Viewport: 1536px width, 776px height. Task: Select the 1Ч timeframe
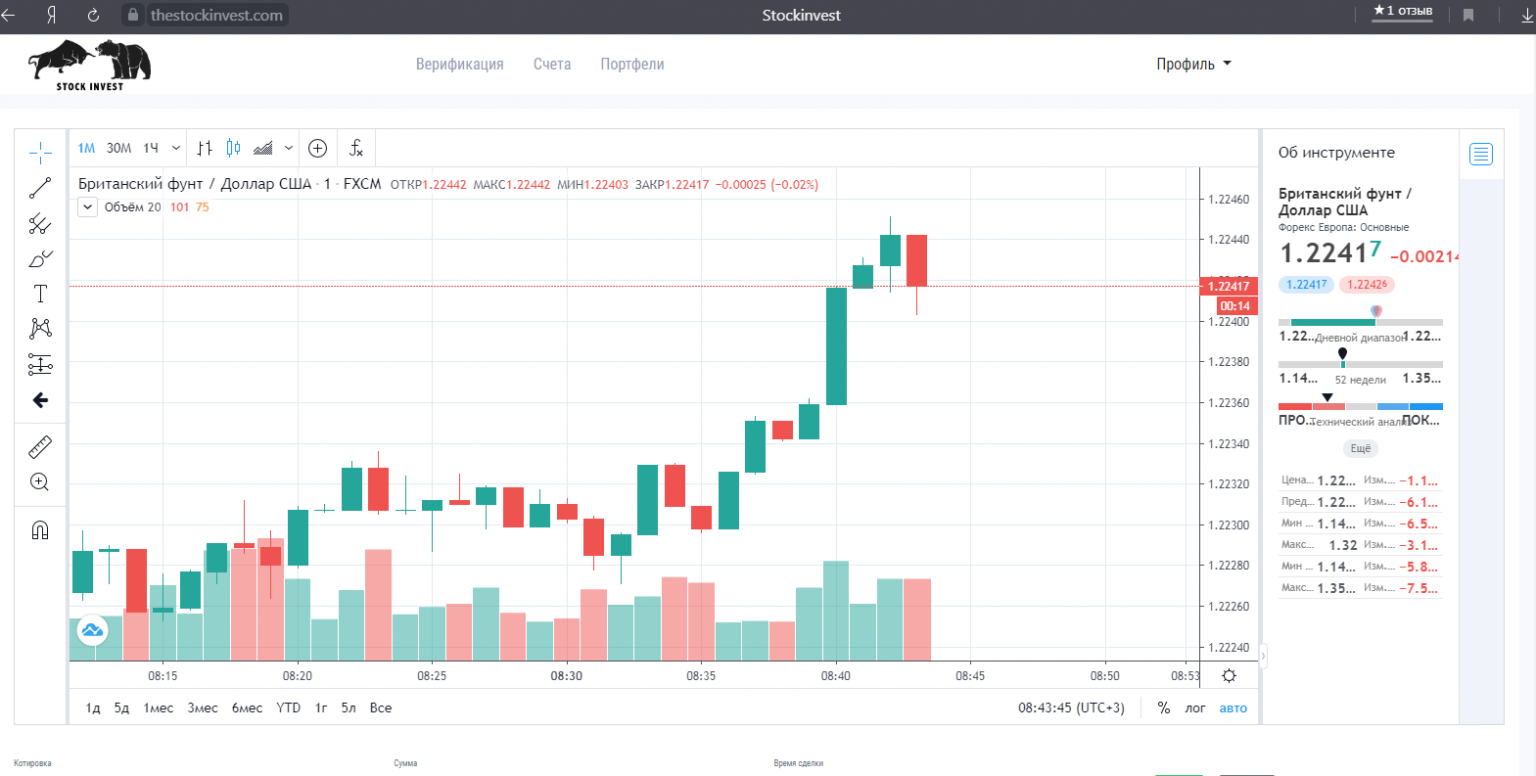[150, 148]
